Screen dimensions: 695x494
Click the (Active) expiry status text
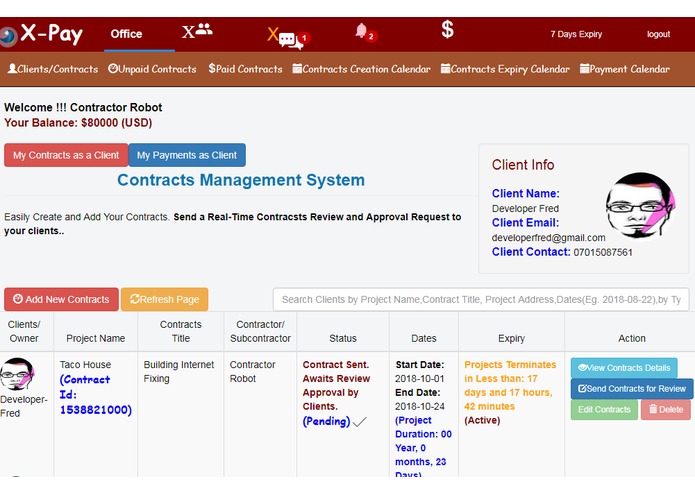point(482,420)
